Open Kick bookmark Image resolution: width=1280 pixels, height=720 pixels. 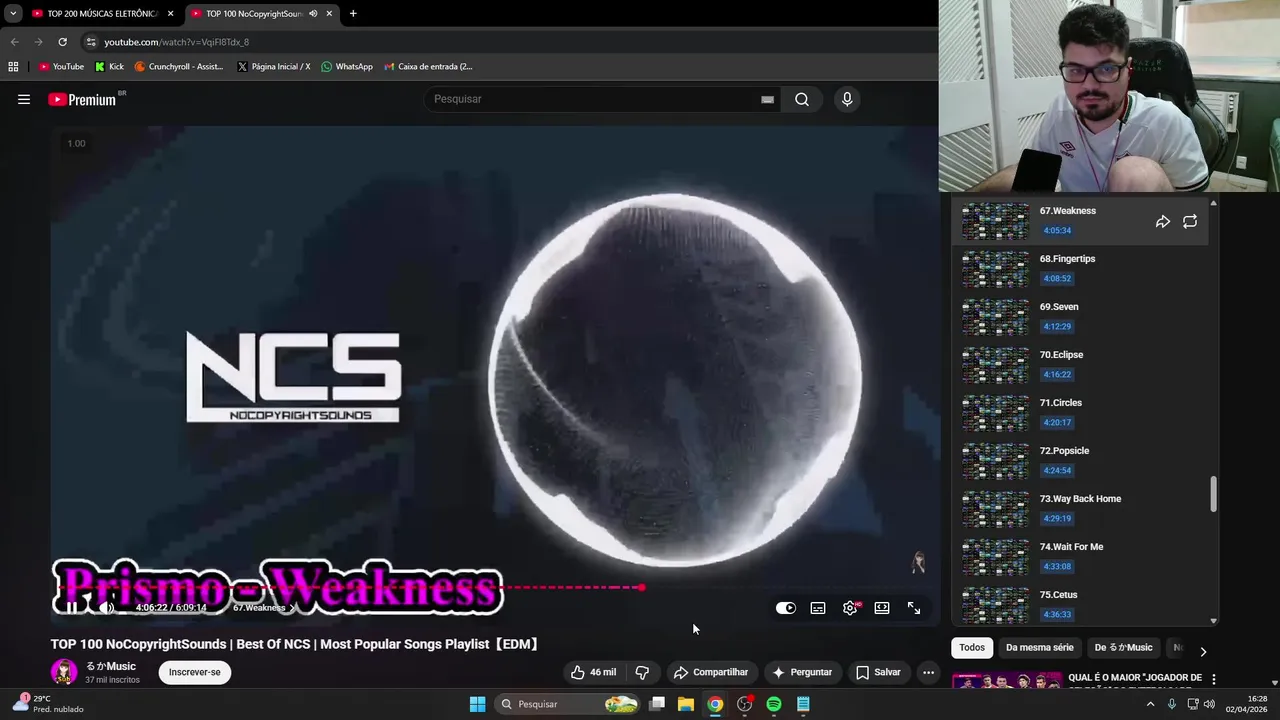109,67
